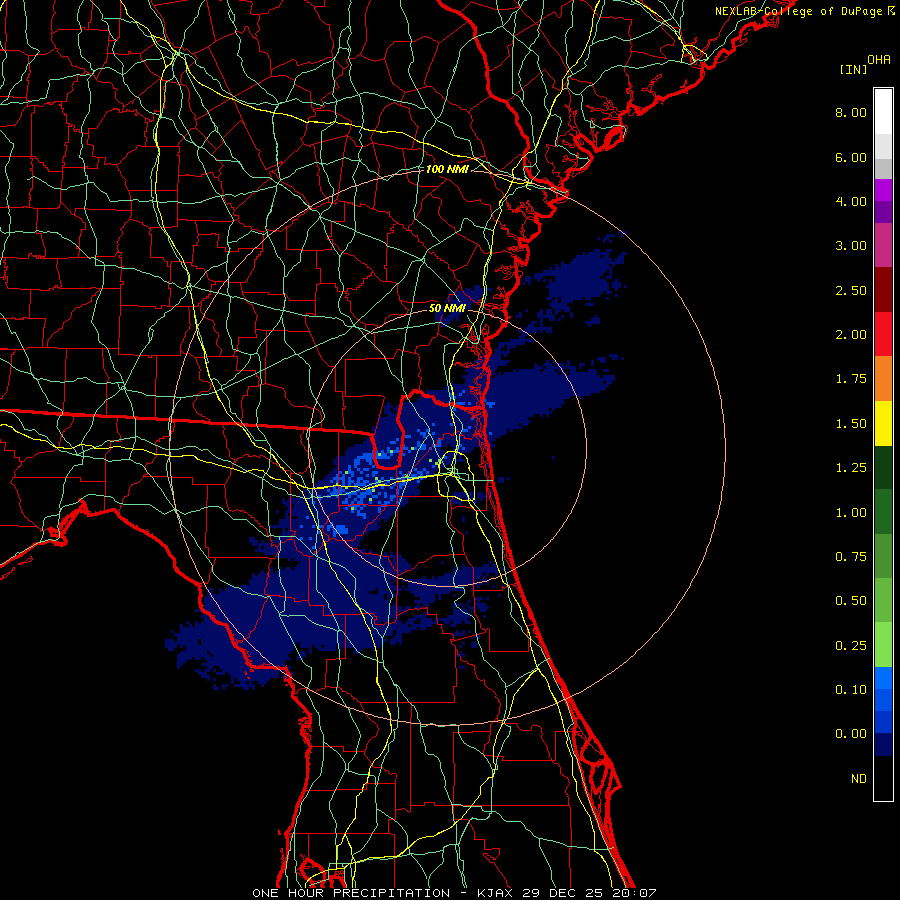
Task: Click the ND legend label
Action: pos(859,779)
